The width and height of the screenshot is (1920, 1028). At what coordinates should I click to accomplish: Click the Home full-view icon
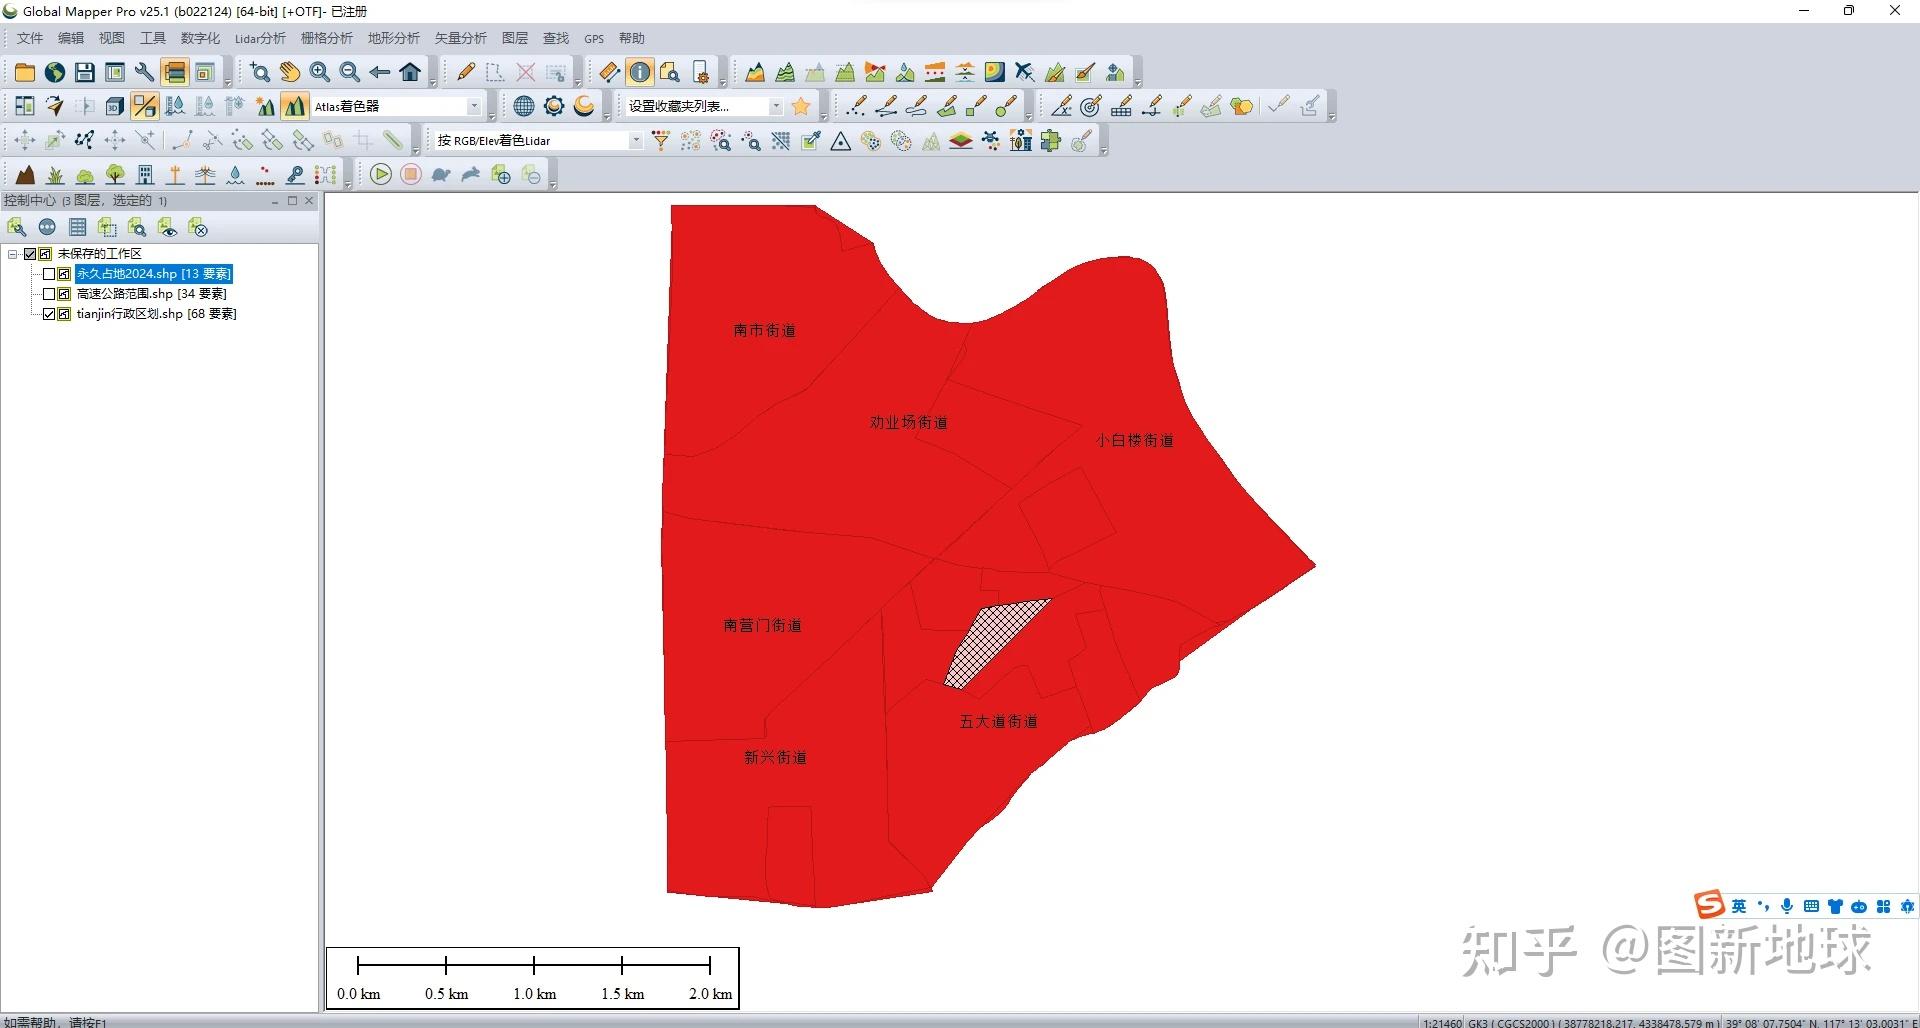point(410,72)
